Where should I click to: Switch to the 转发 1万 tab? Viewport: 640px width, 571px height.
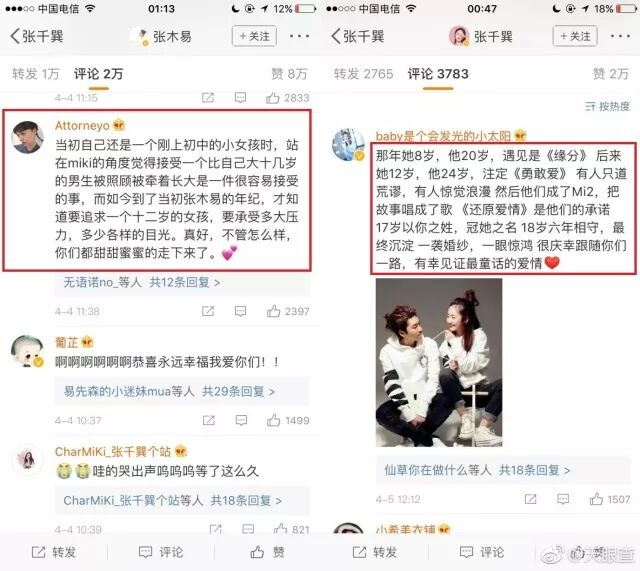point(36,74)
